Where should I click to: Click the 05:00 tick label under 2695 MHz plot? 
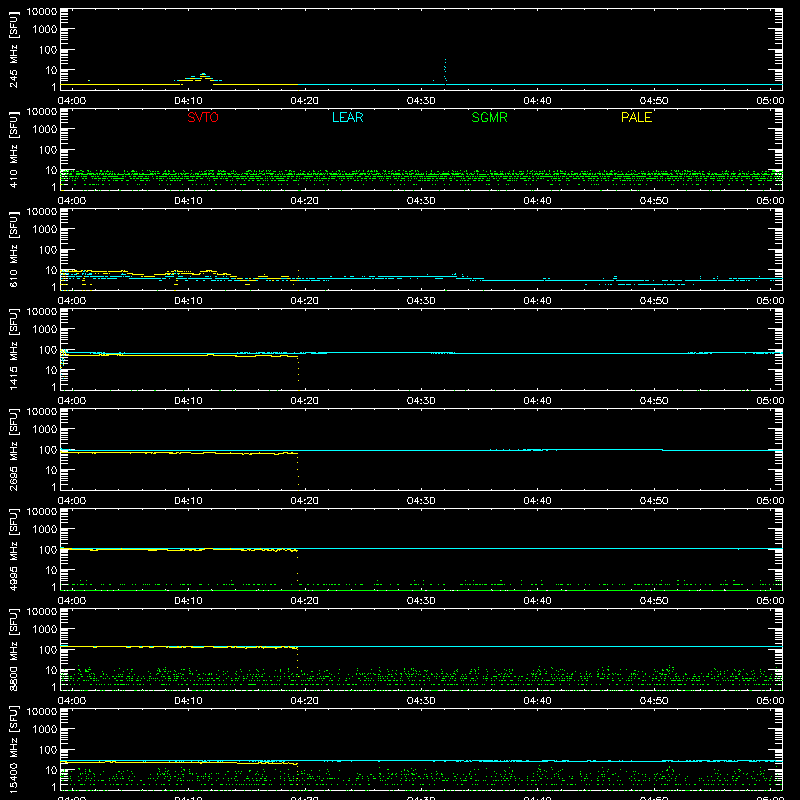pos(770,501)
